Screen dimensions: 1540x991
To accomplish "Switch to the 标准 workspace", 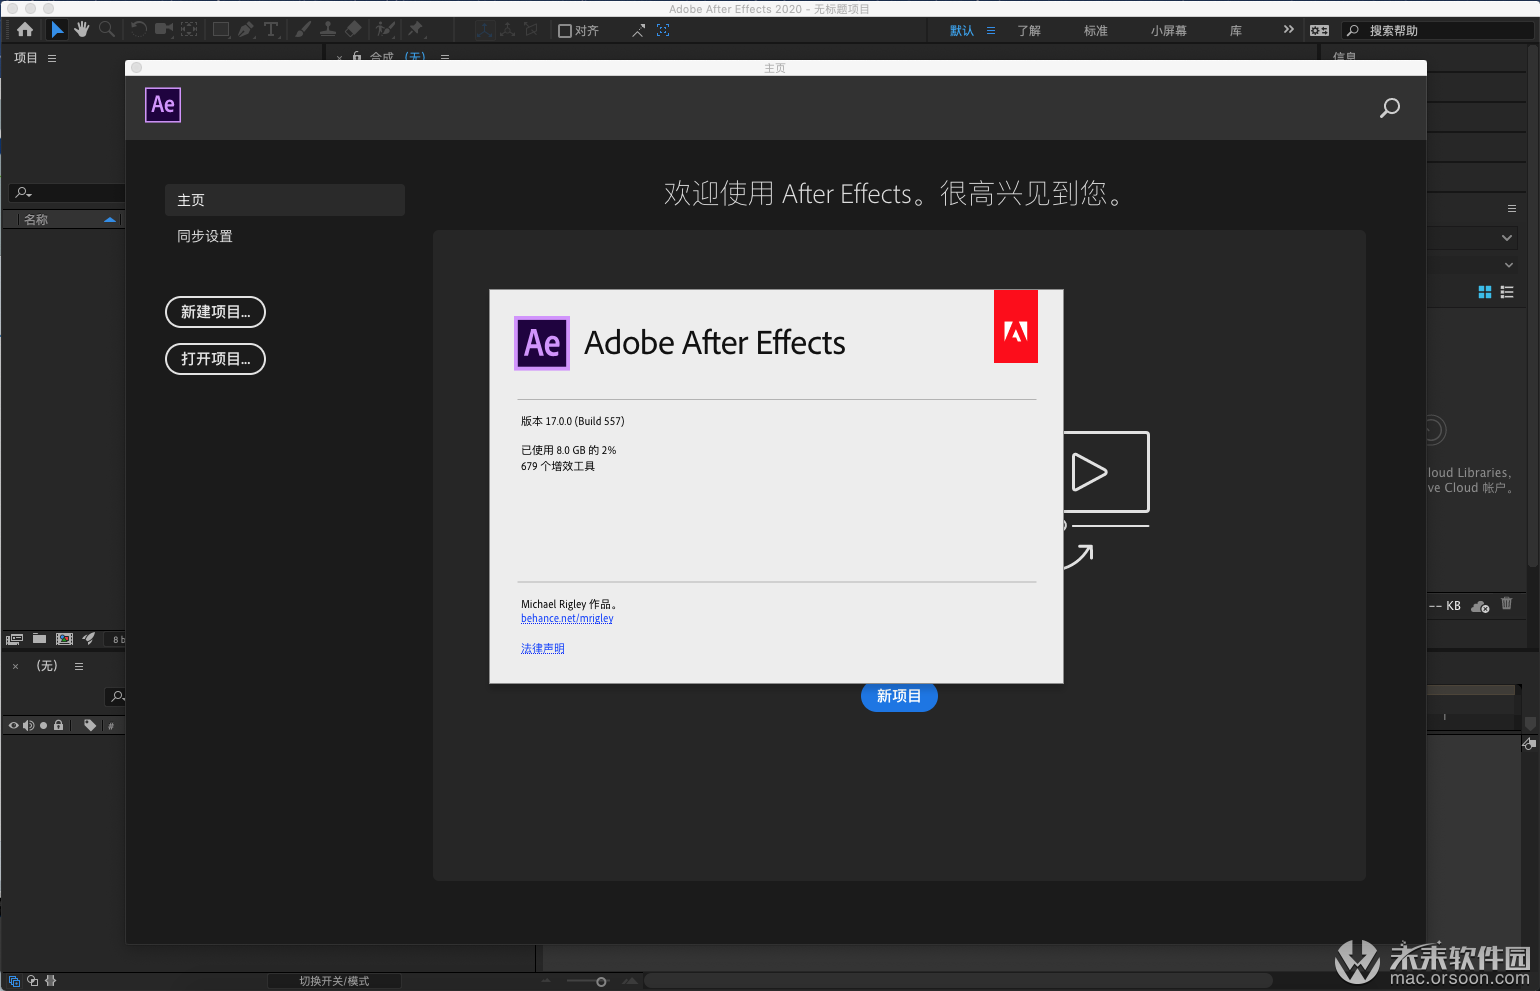I will tap(1096, 31).
